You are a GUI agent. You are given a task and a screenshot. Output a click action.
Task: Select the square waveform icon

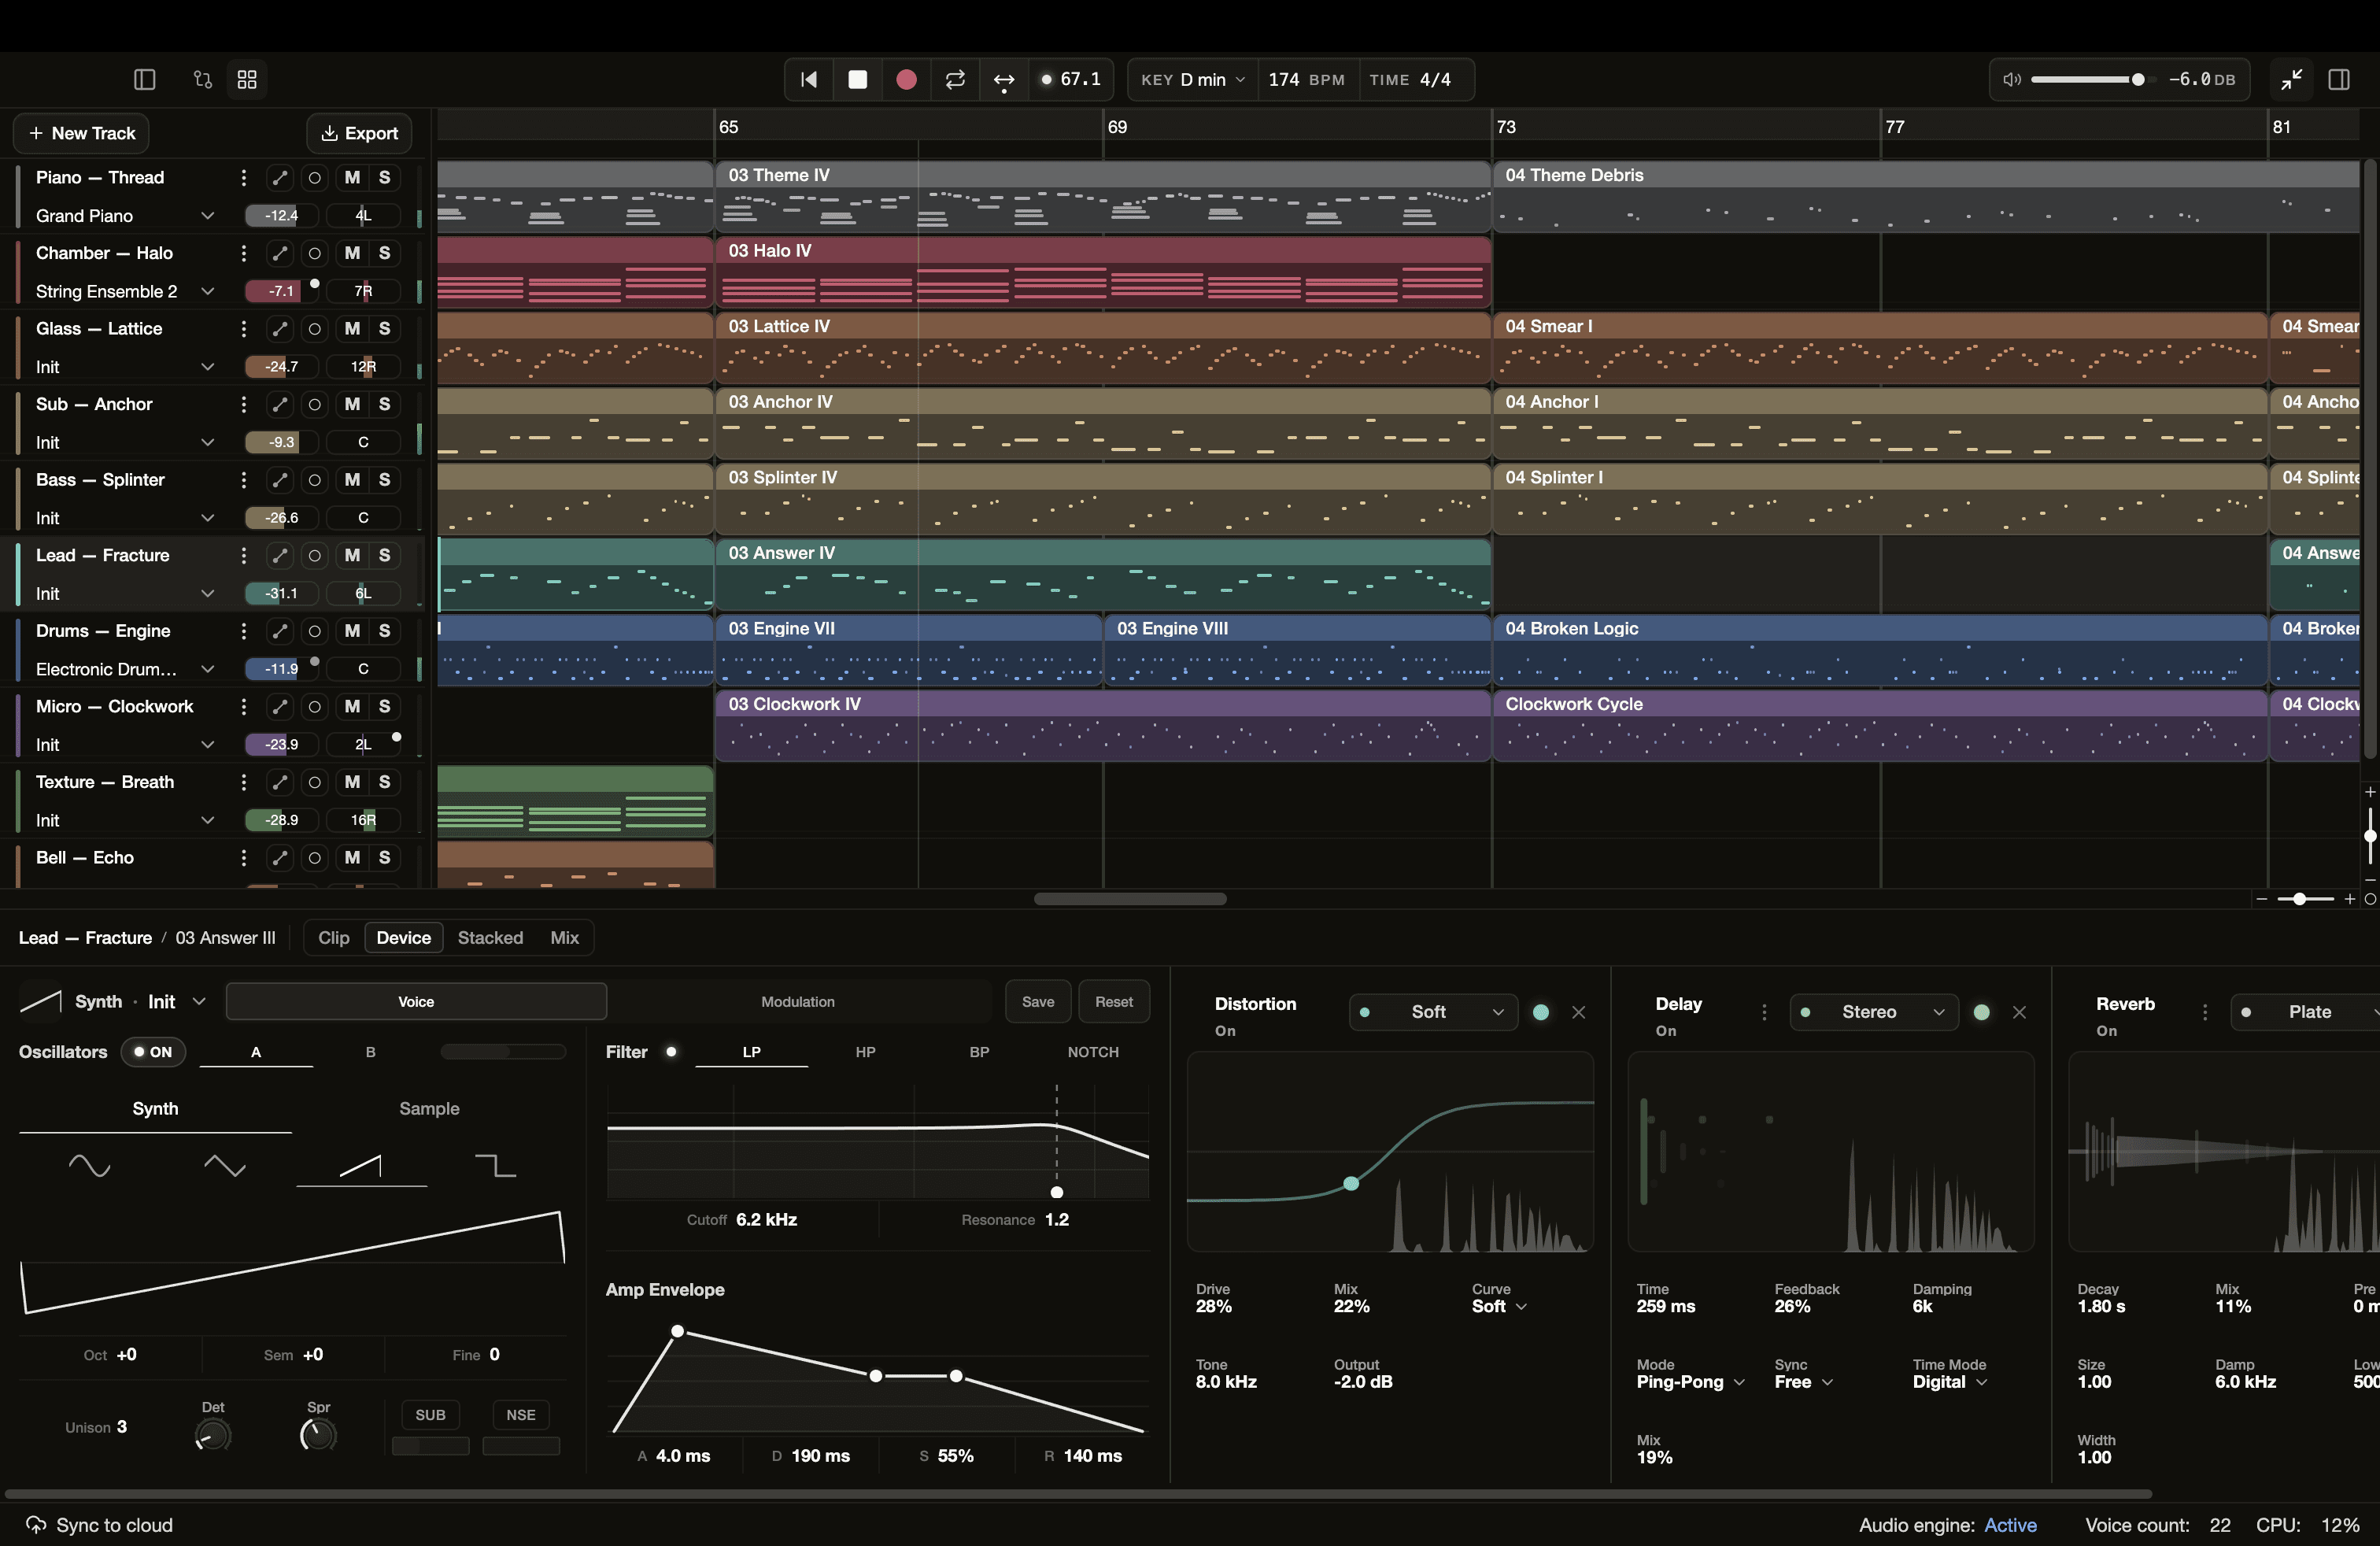point(495,1165)
